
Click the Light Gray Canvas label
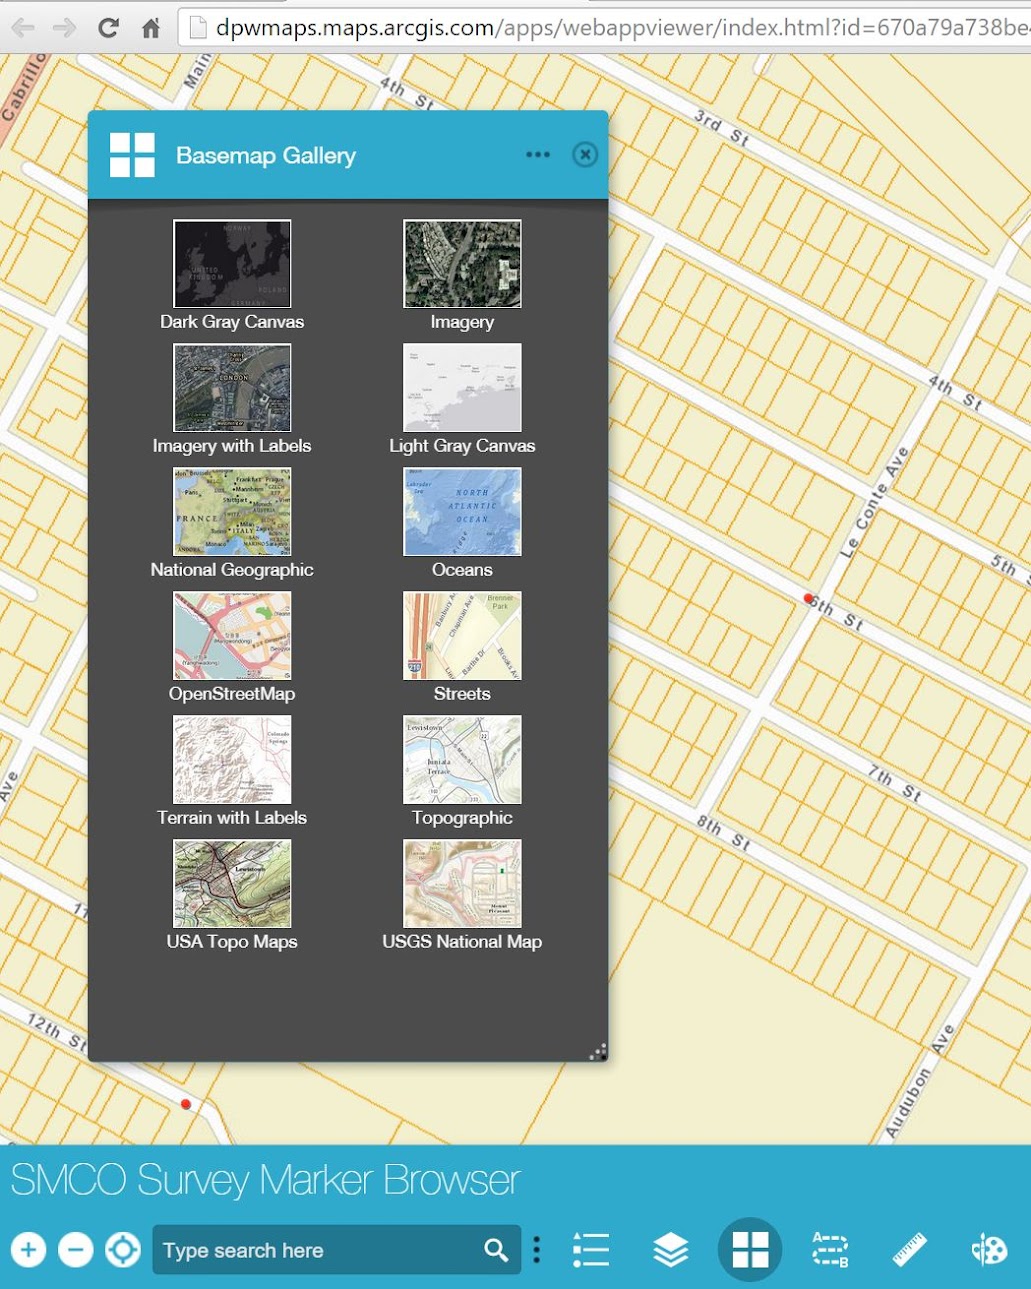[x=462, y=446]
